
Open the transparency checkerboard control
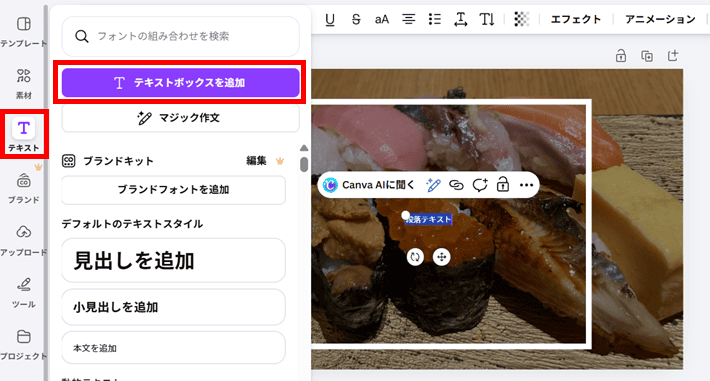point(522,19)
